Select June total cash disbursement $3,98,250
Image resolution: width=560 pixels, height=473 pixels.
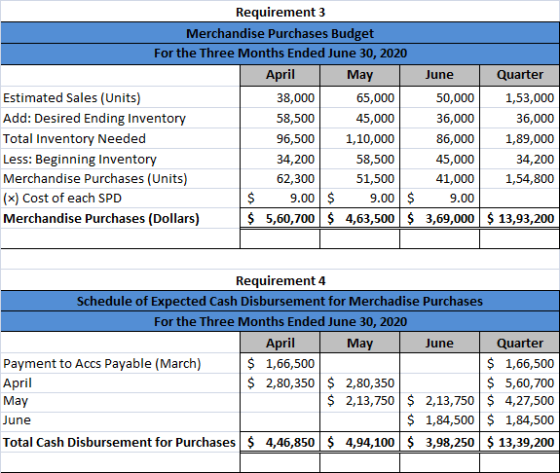(x=440, y=442)
